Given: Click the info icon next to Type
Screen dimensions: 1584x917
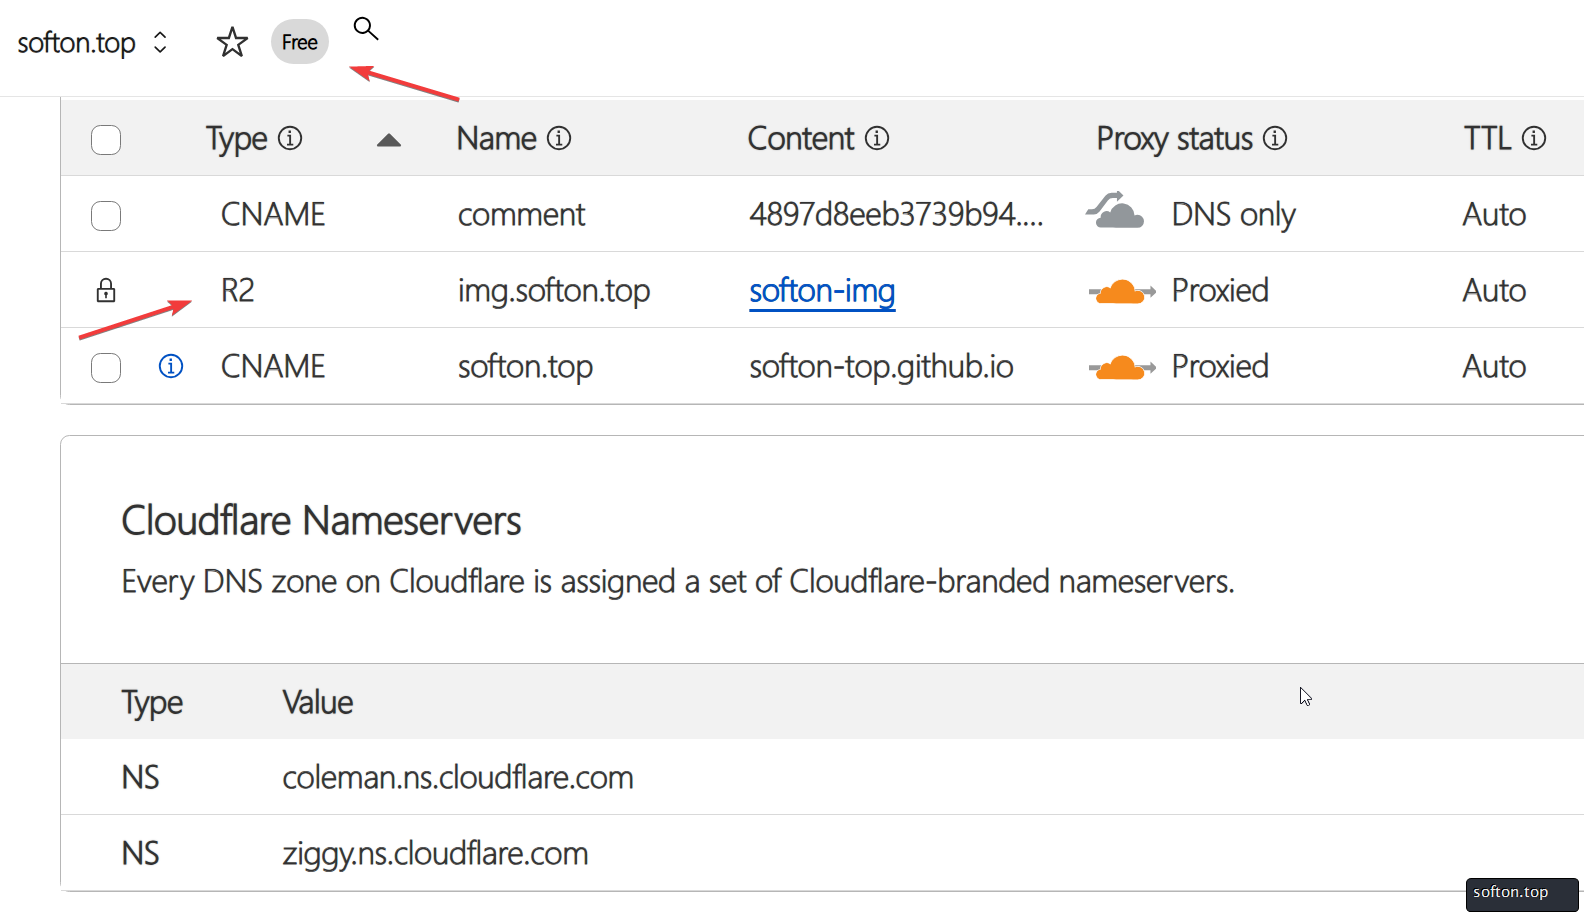Looking at the screenshot, I should click(x=290, y=138).
